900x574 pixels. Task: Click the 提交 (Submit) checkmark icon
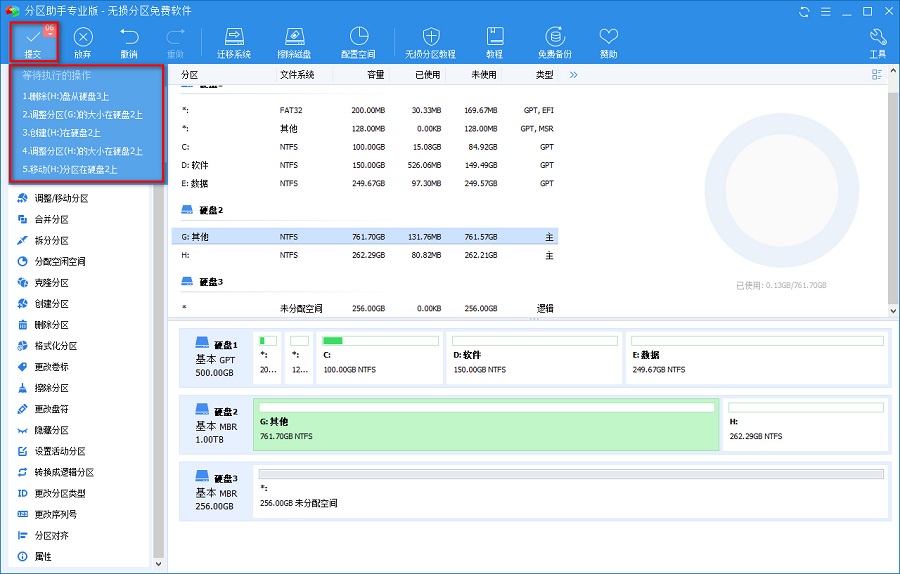click(33, 38)
